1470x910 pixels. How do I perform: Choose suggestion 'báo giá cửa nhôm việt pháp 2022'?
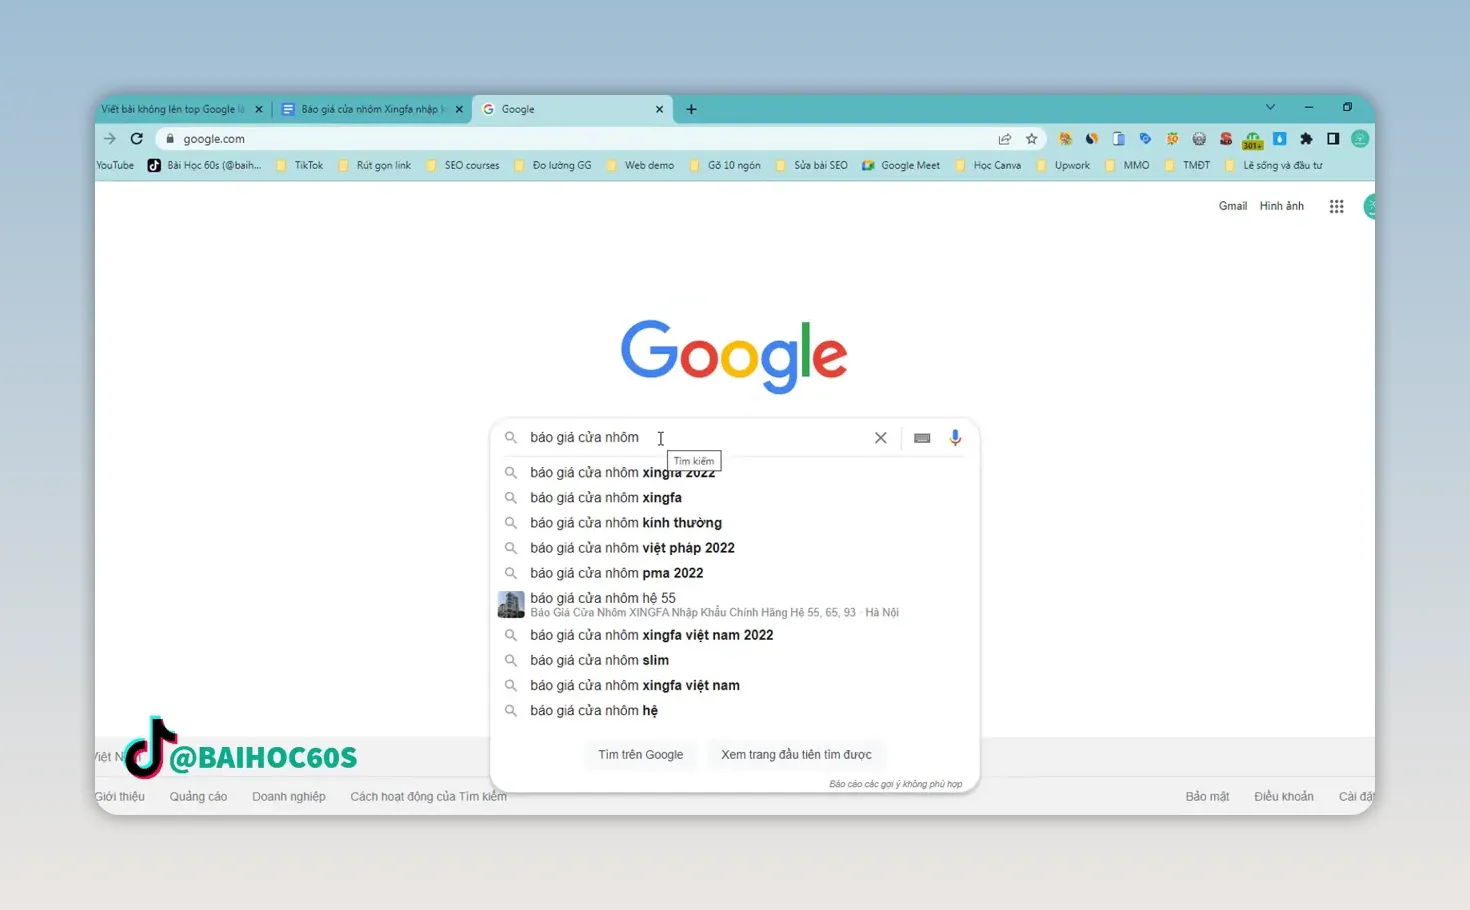735,548
